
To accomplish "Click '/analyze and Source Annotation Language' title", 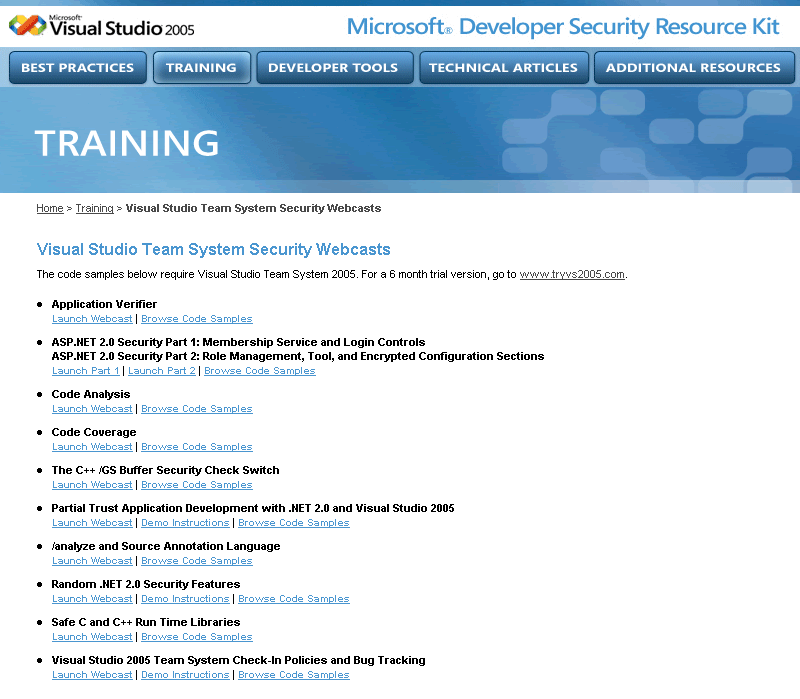I will (166, 546).
